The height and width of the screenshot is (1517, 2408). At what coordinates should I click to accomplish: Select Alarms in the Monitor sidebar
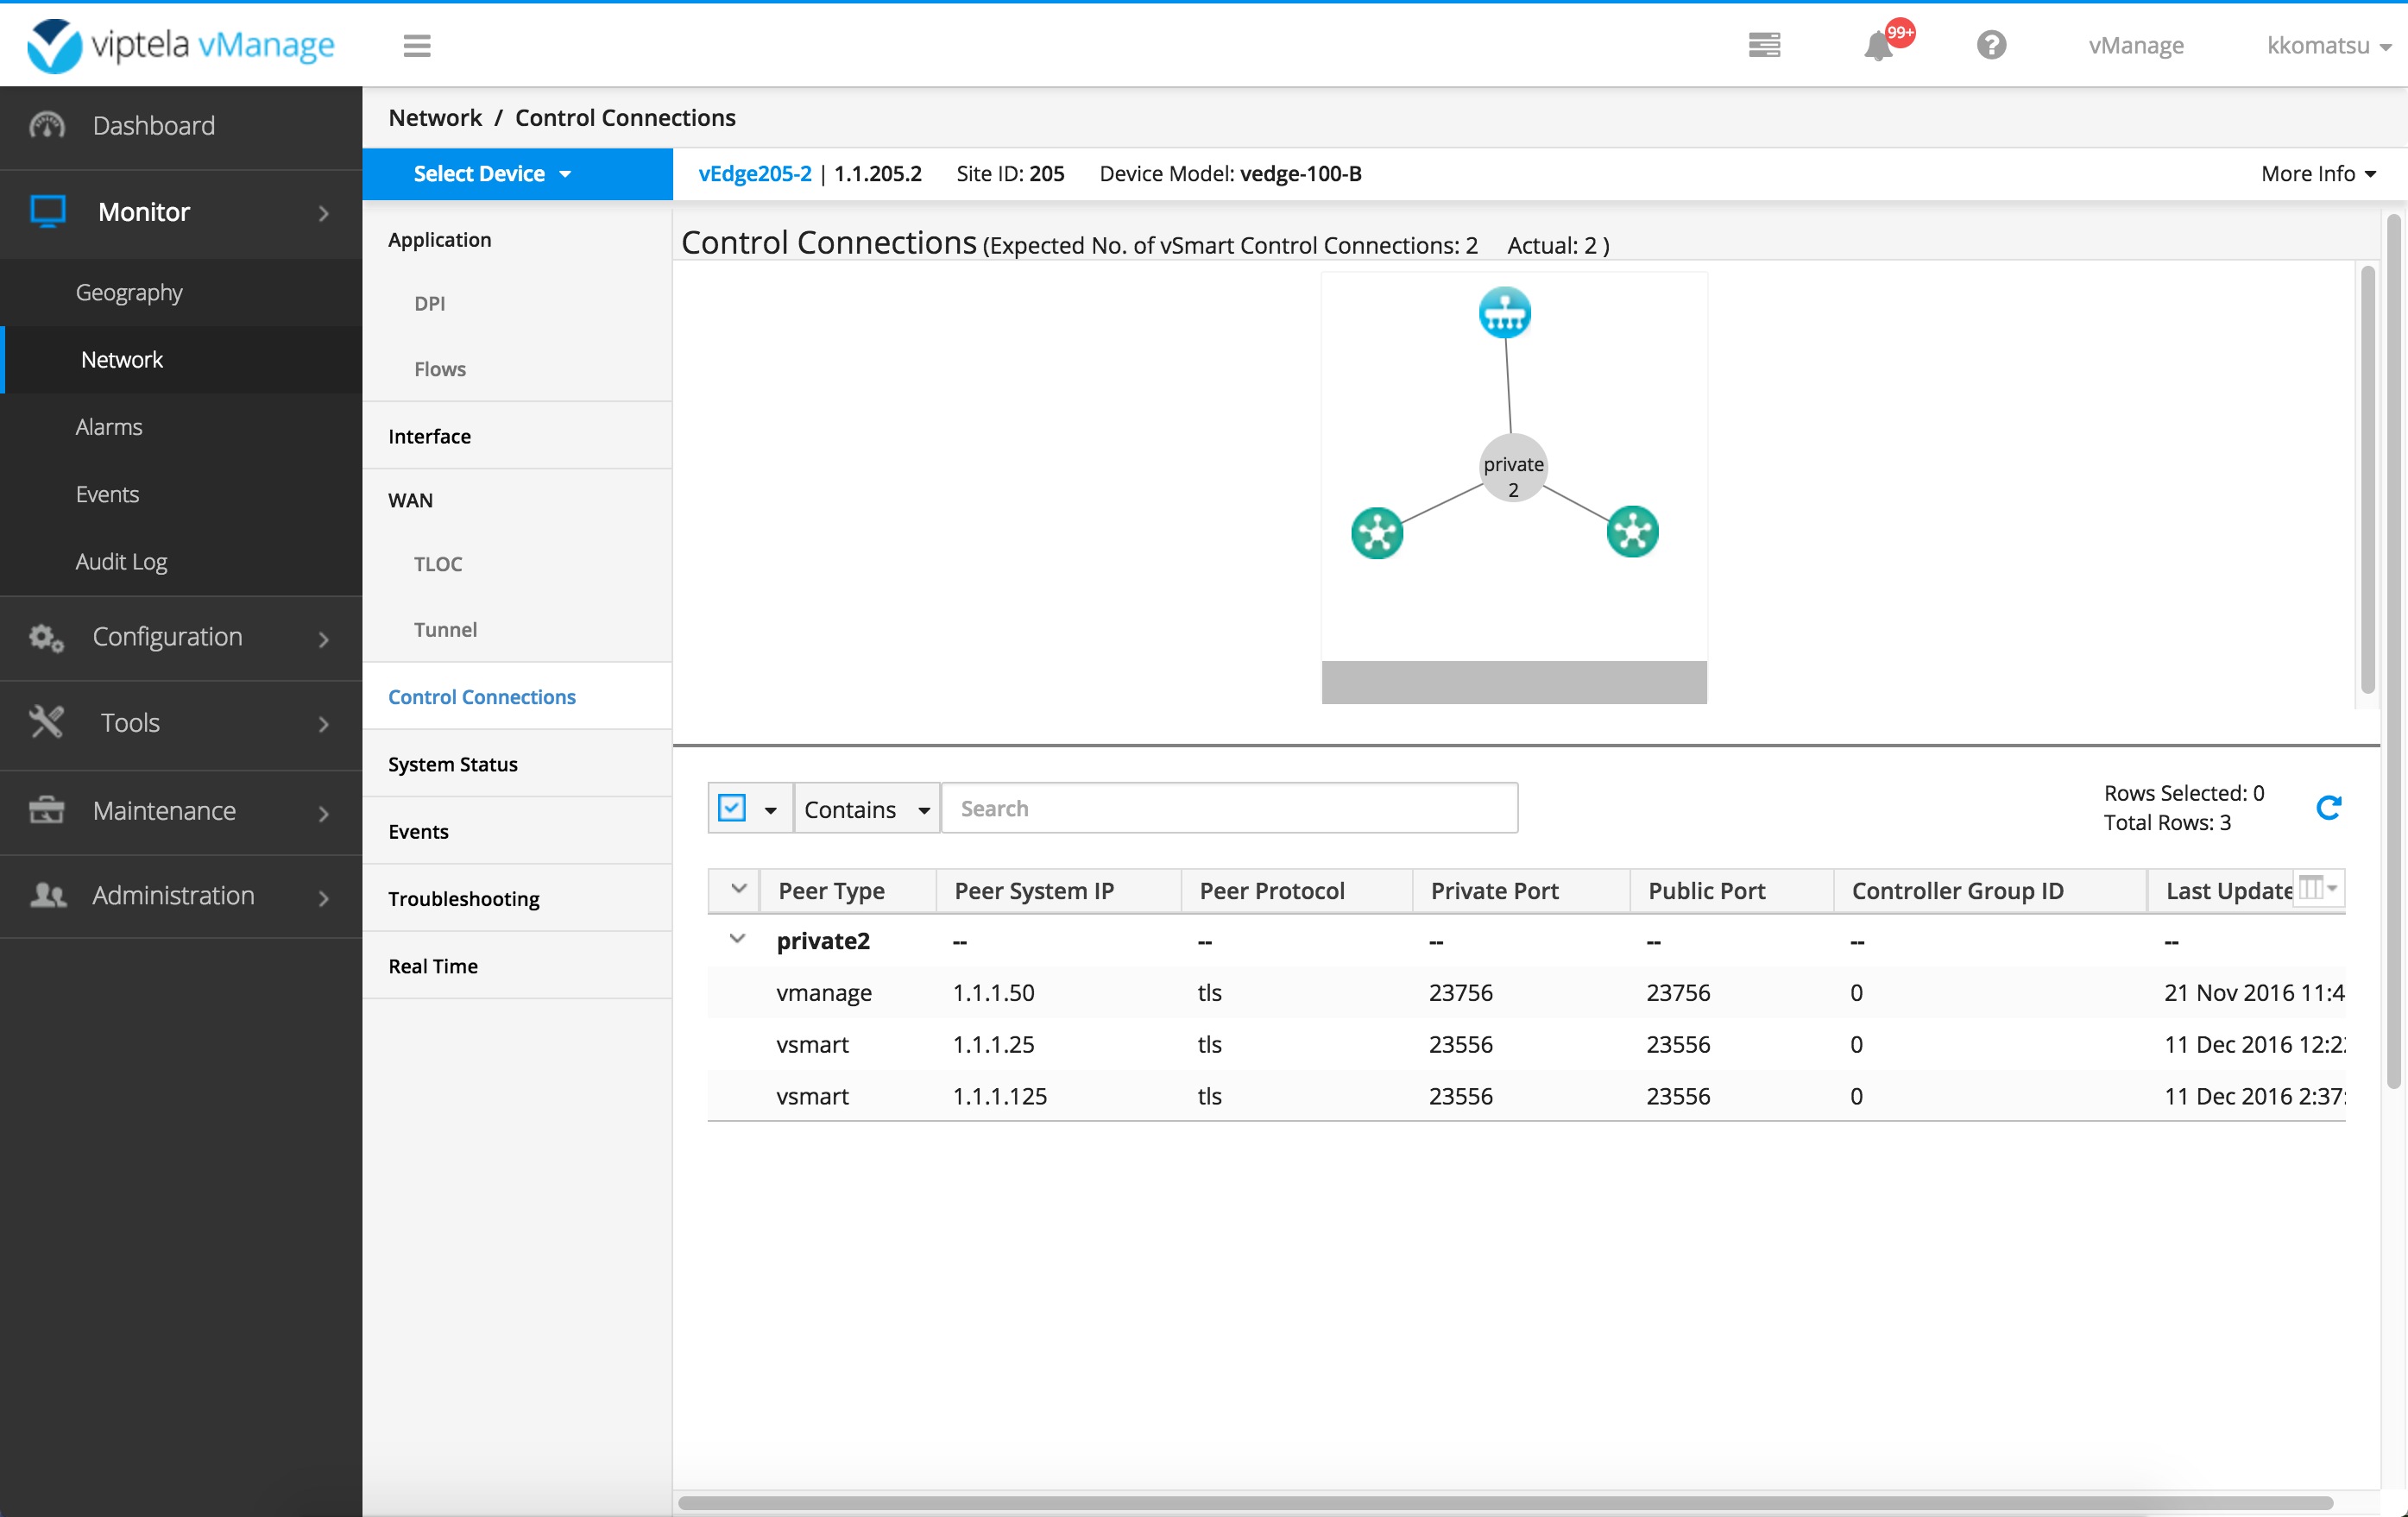(x=109, y=426)
